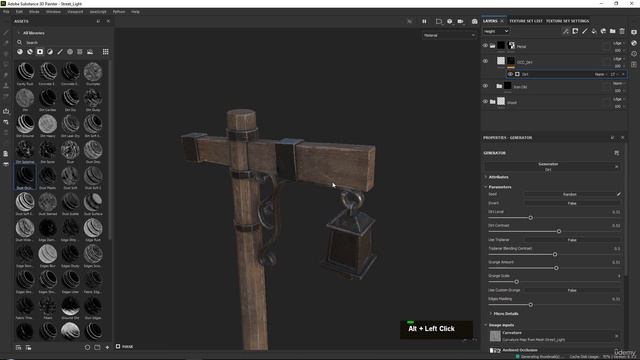Collapse the Image inputs section
Screen dimensions: 640x360
501,325
